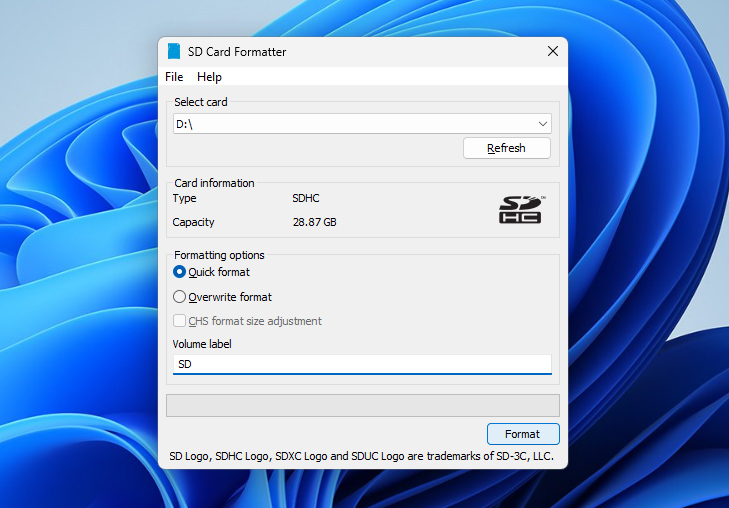Screen dimensions: 729x508
Task: Click the SD Card Formatter title bar icon
Action: pyautogui.click(x=174, y=51)
